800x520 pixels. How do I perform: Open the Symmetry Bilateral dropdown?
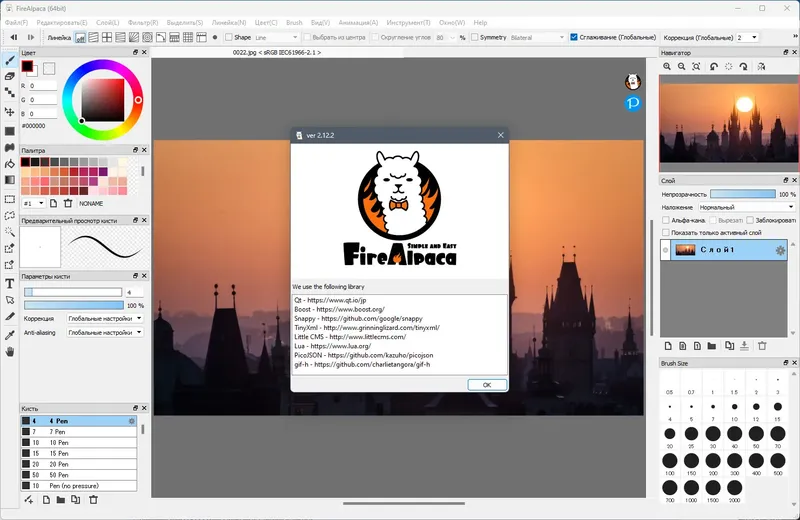[538, 37]
